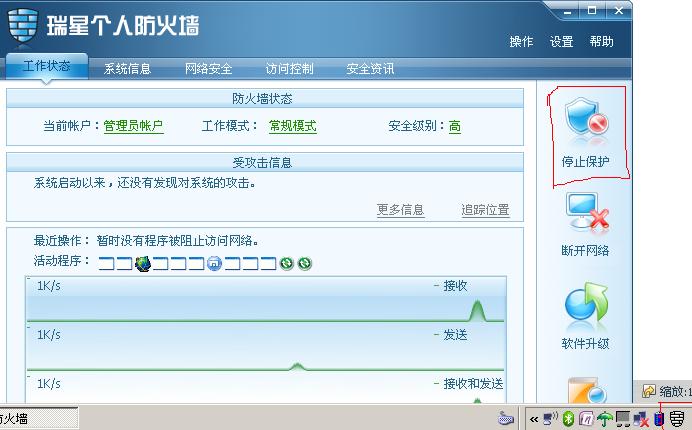Click the disconnected network tray icon with red X
Image resolution: width=692 pixels, height=430 pixels.
click(641, 418)
